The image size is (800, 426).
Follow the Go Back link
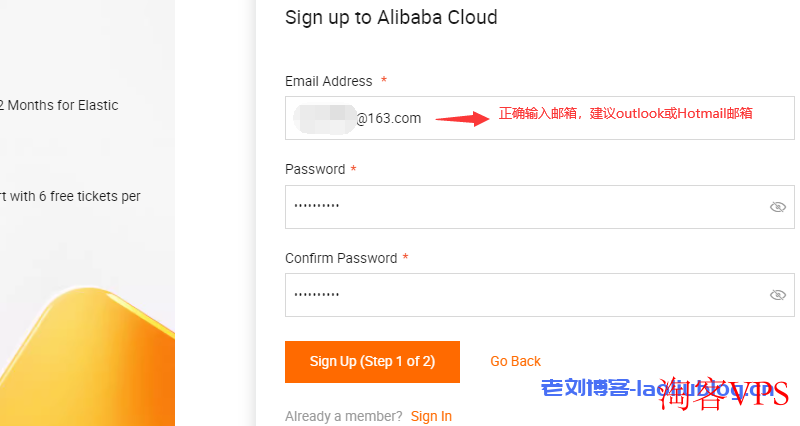pyautogui.click(x=515, y=361)
